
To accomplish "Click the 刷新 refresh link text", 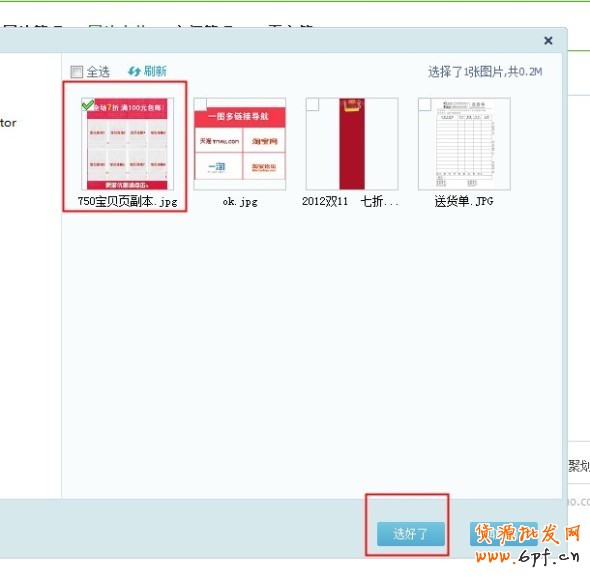I will click(x=155, y=71).
